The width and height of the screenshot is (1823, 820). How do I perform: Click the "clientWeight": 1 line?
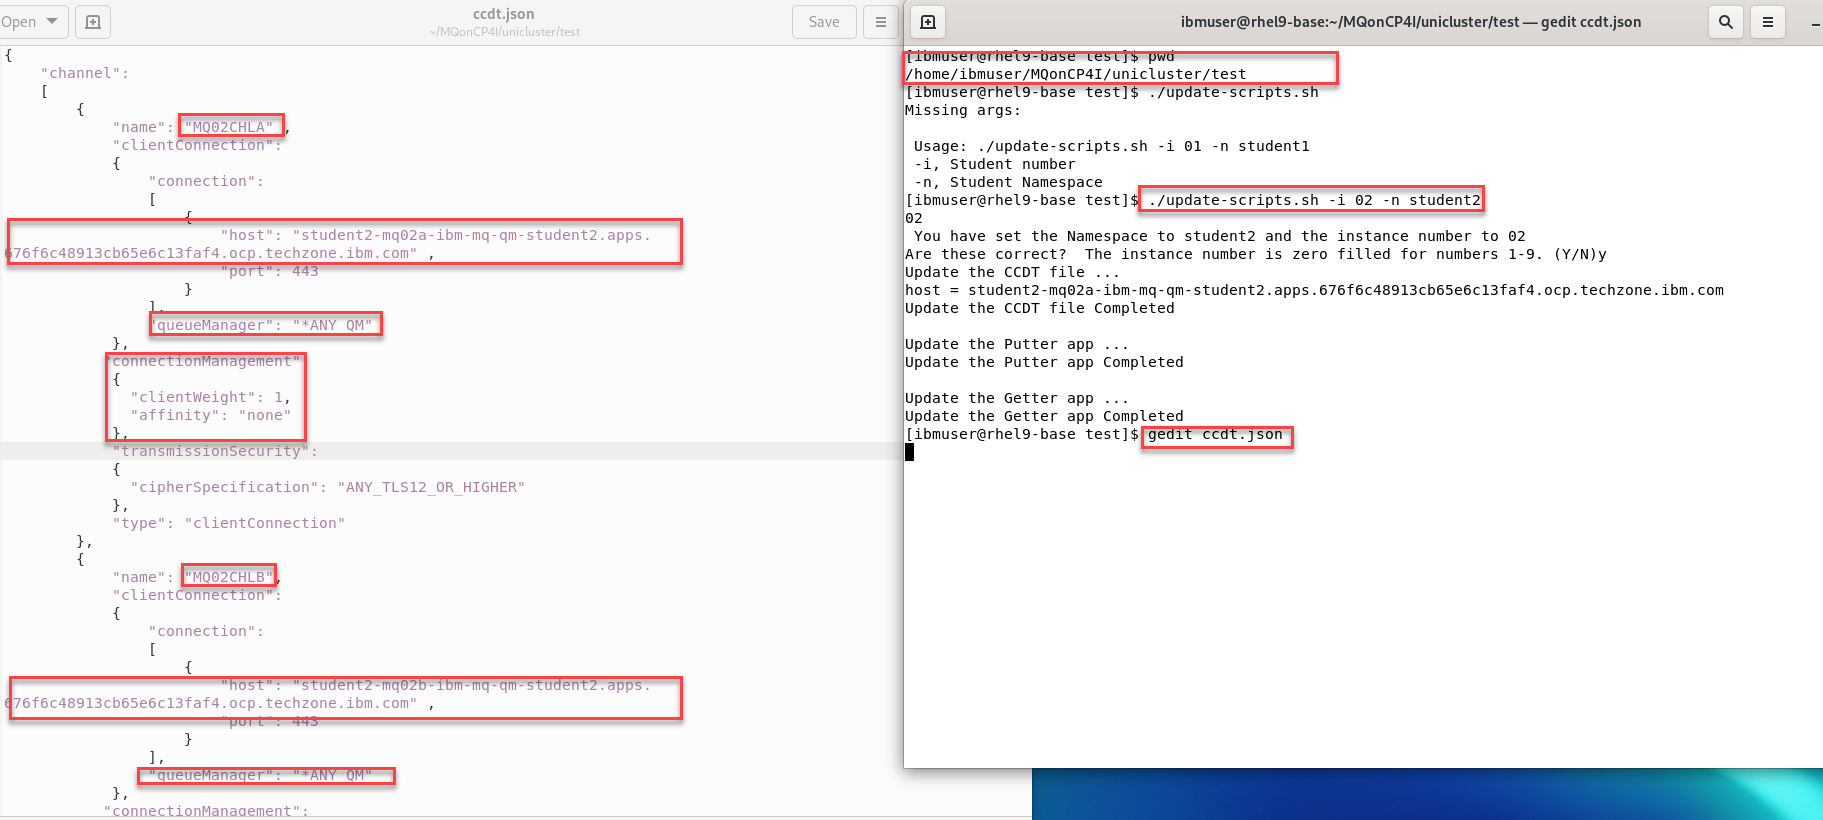210,397
